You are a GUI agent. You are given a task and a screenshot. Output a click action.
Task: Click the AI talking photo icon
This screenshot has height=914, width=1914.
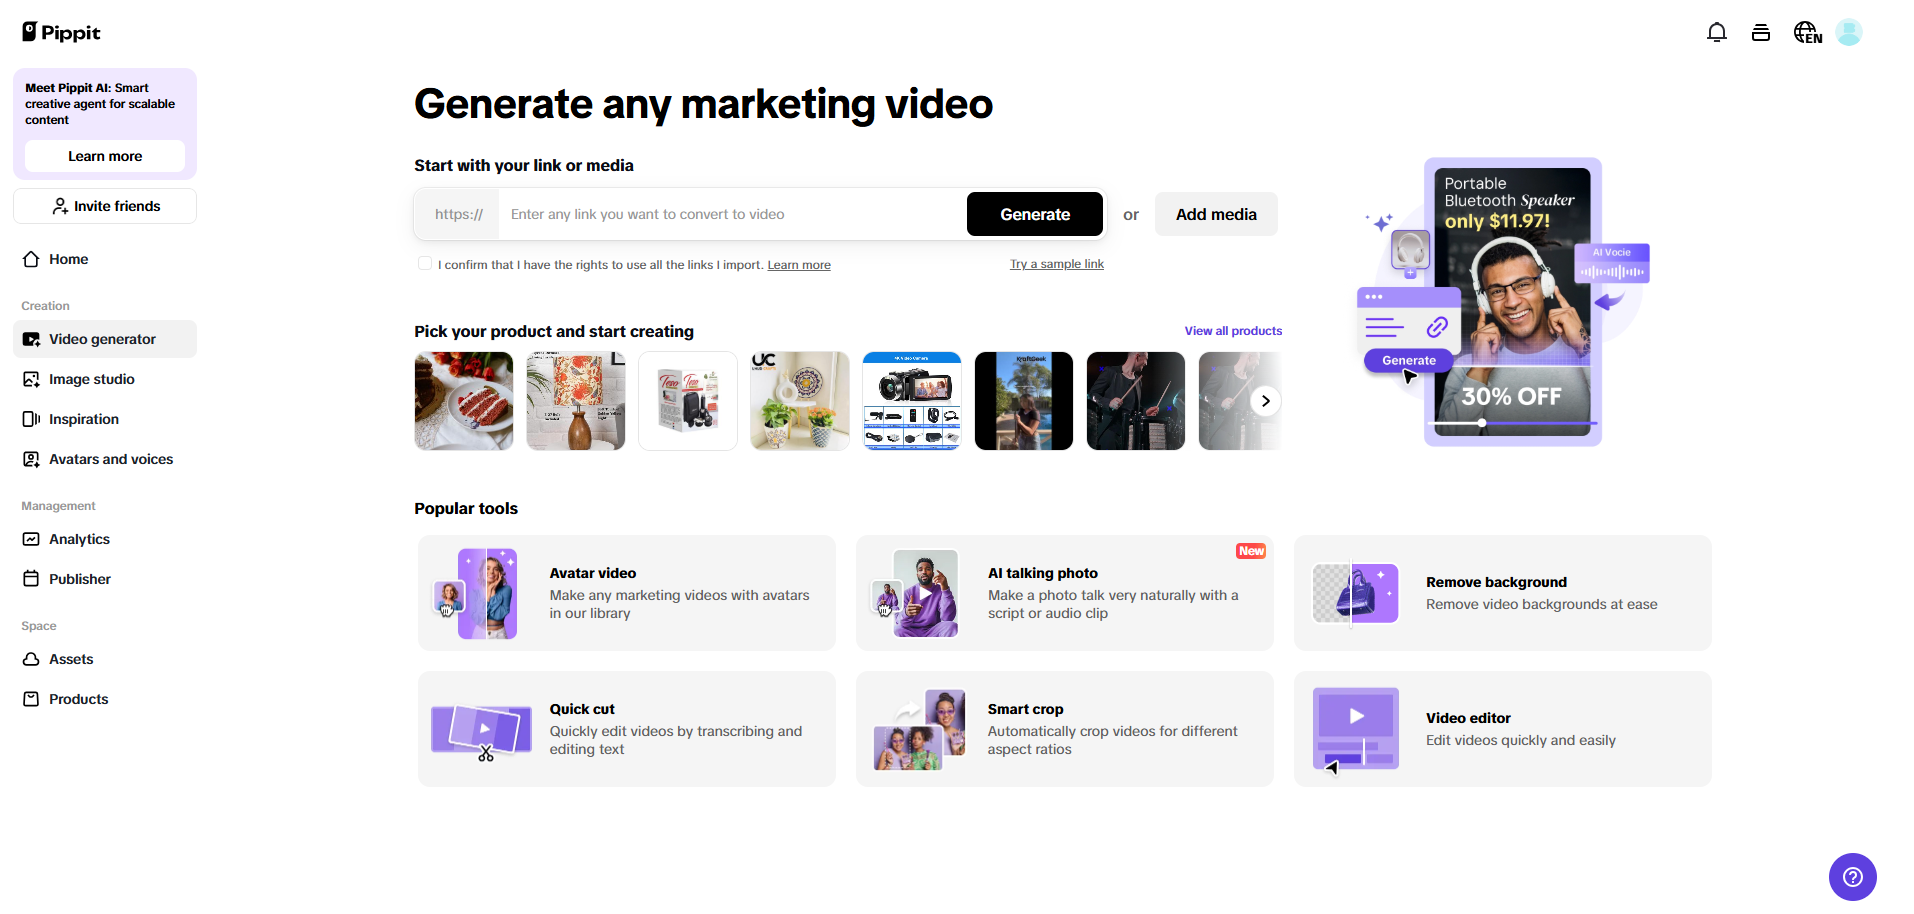pyautogui.click(x=915, y=594)
